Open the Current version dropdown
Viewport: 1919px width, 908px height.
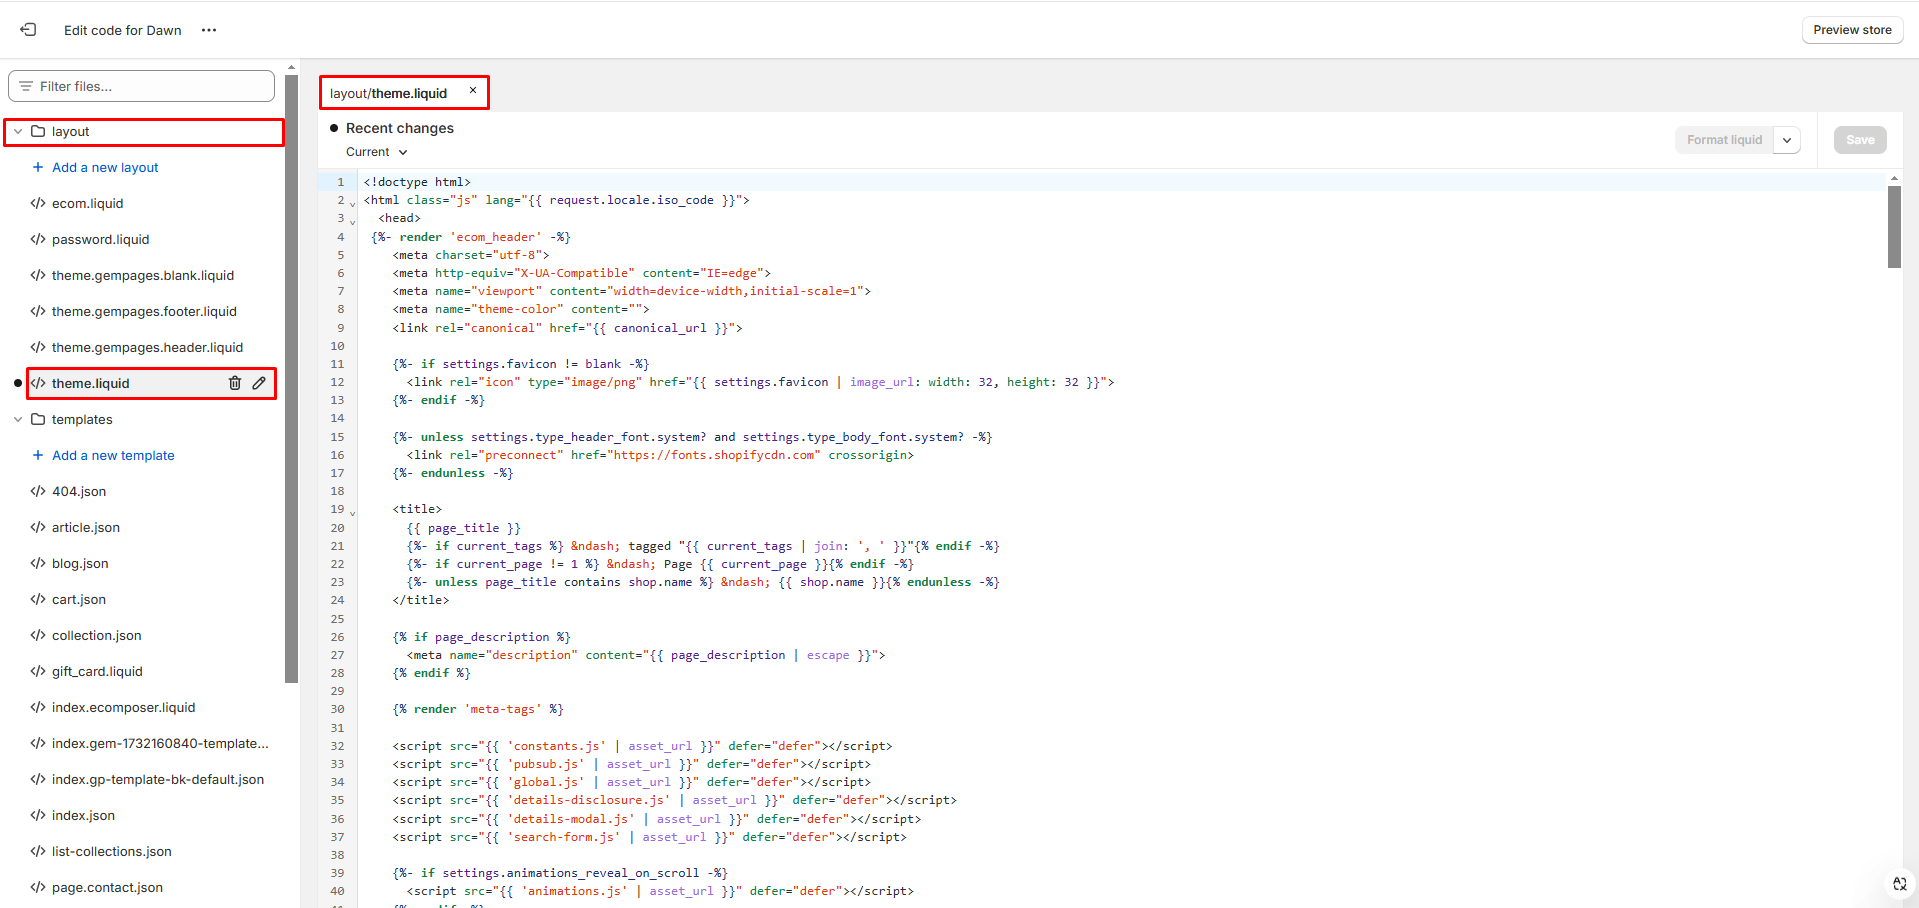377,152
